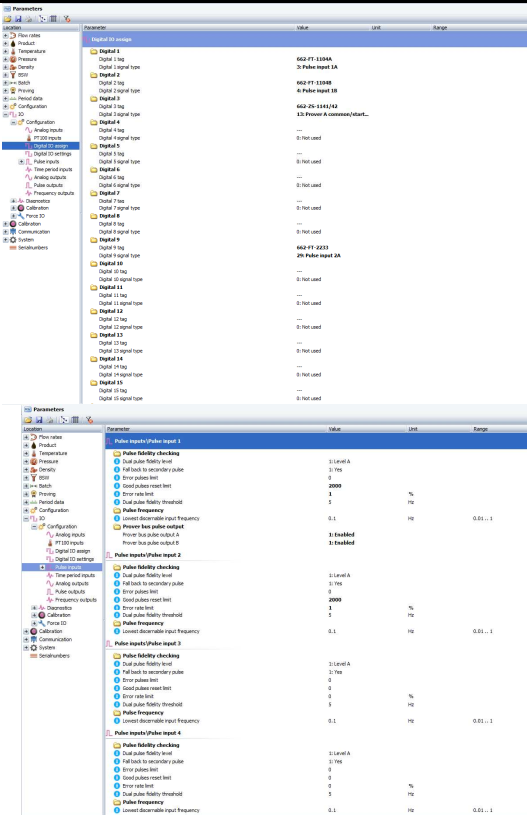Select PT100 inputs in Digital IO assign window
The height and width of the screenshot is (815, 527).
click(47, 138)
